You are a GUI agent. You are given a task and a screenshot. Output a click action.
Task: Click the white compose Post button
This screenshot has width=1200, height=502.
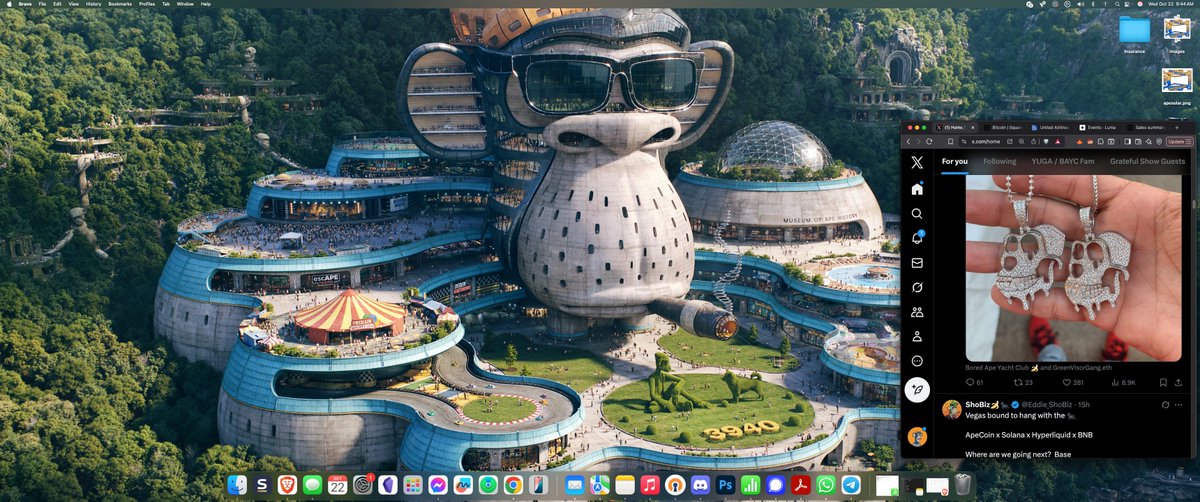coord(917,390)
